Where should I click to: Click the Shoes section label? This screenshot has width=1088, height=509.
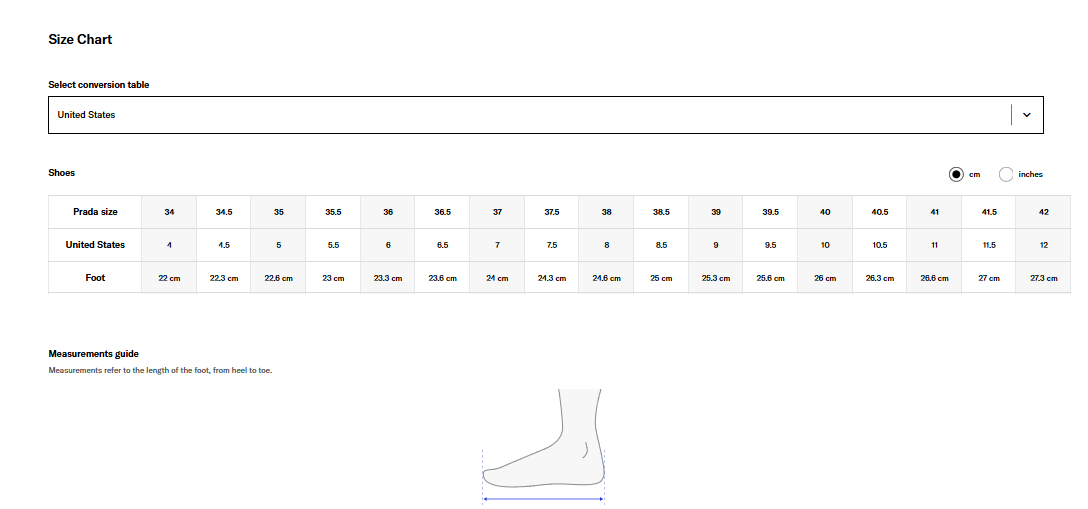pyautogui.click(x=61, y=173)
